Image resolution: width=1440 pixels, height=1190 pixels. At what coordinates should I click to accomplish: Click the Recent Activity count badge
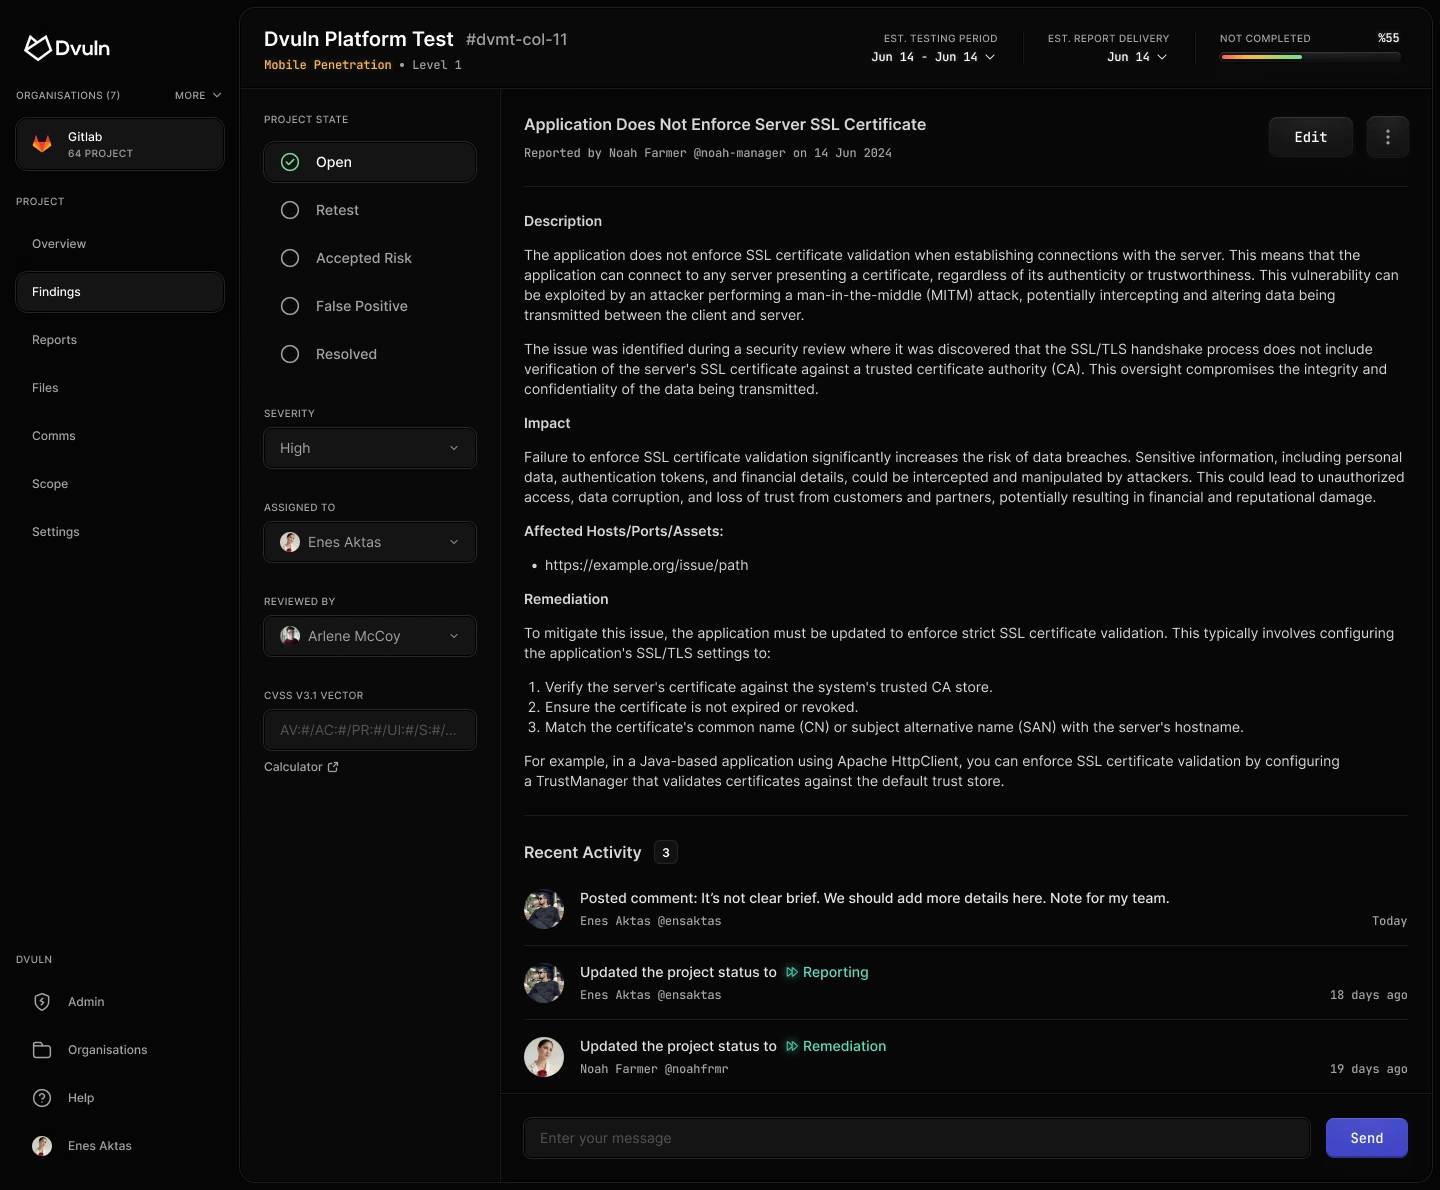click(666, 852)
